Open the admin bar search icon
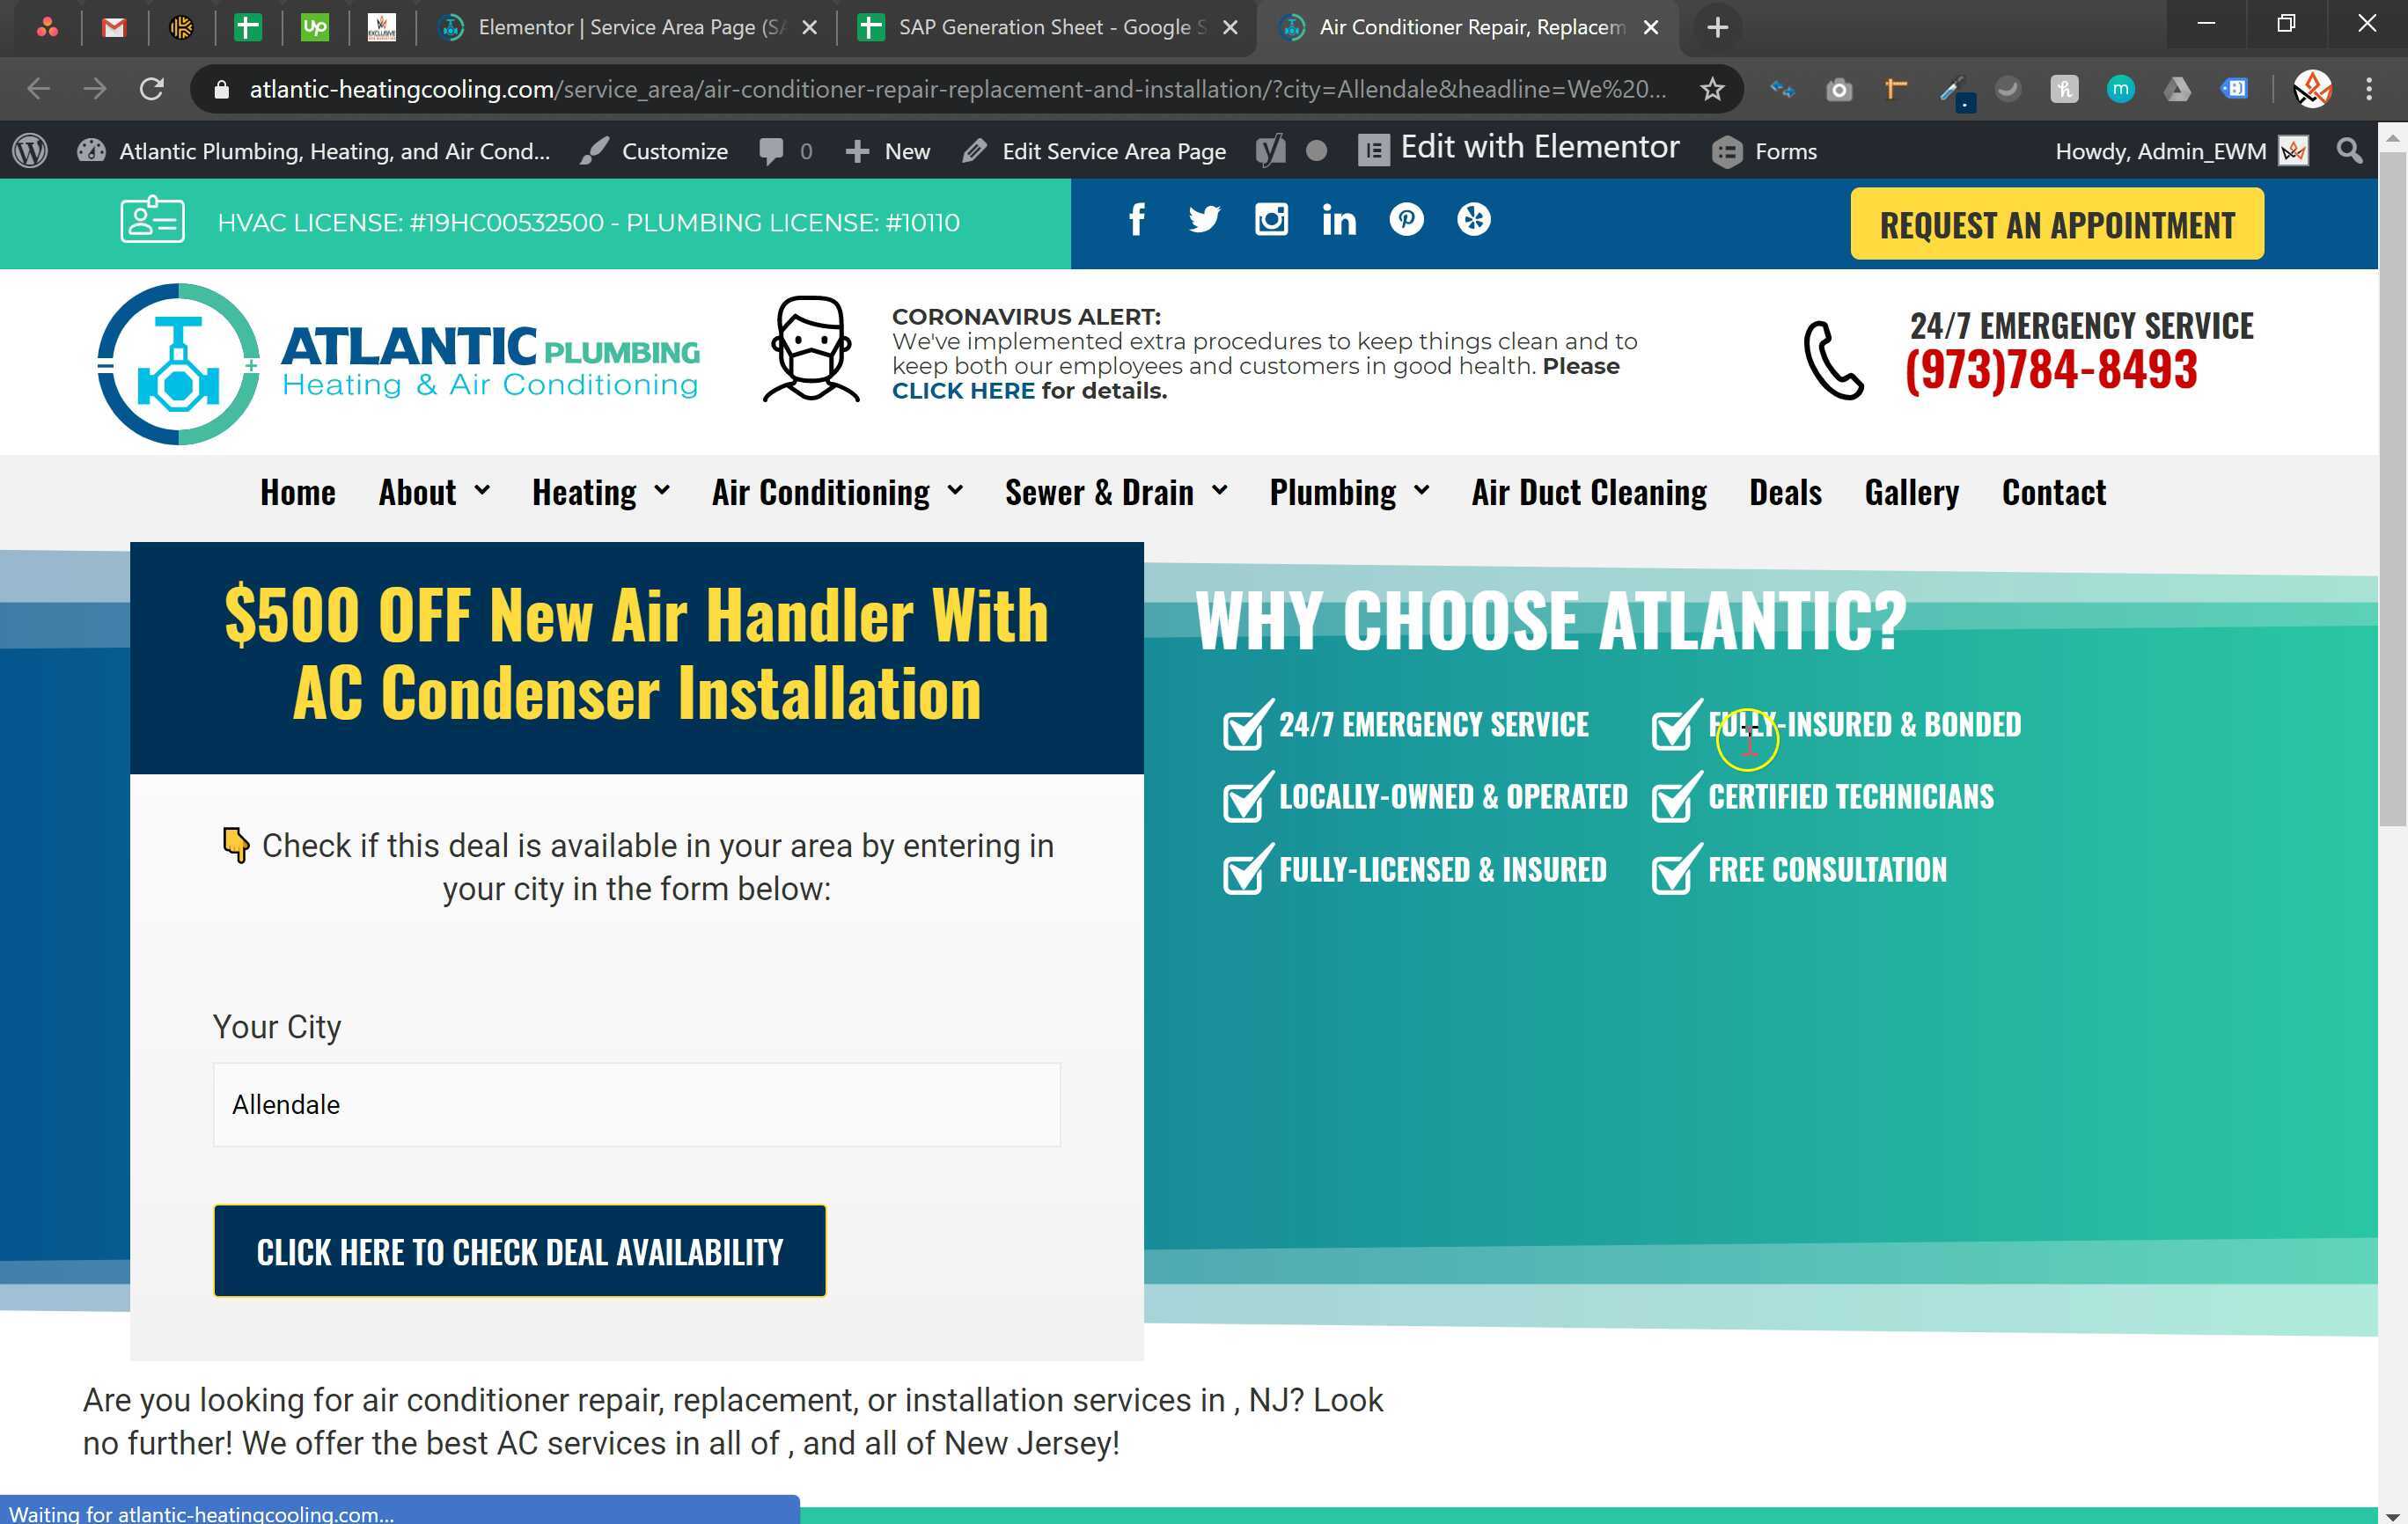The width and height of the screenshot is (2408, 1524). [2350, 151]
